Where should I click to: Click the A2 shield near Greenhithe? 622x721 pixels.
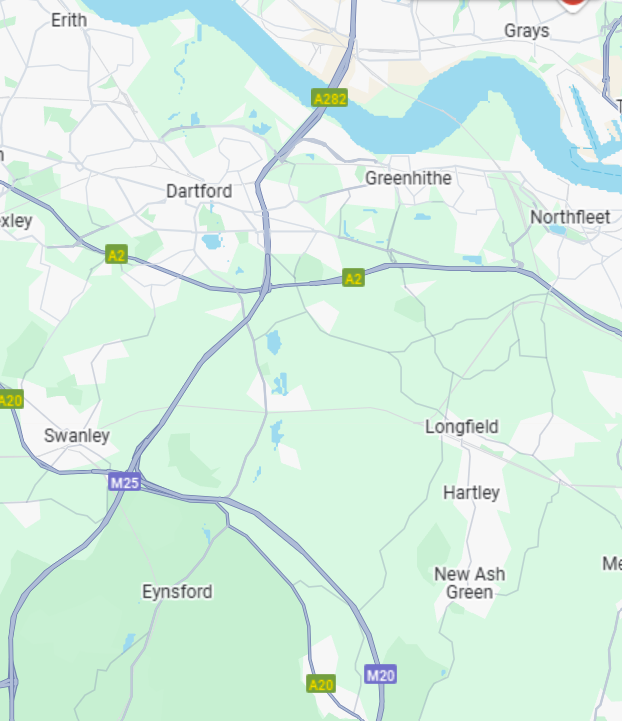(x=353, y=278)
